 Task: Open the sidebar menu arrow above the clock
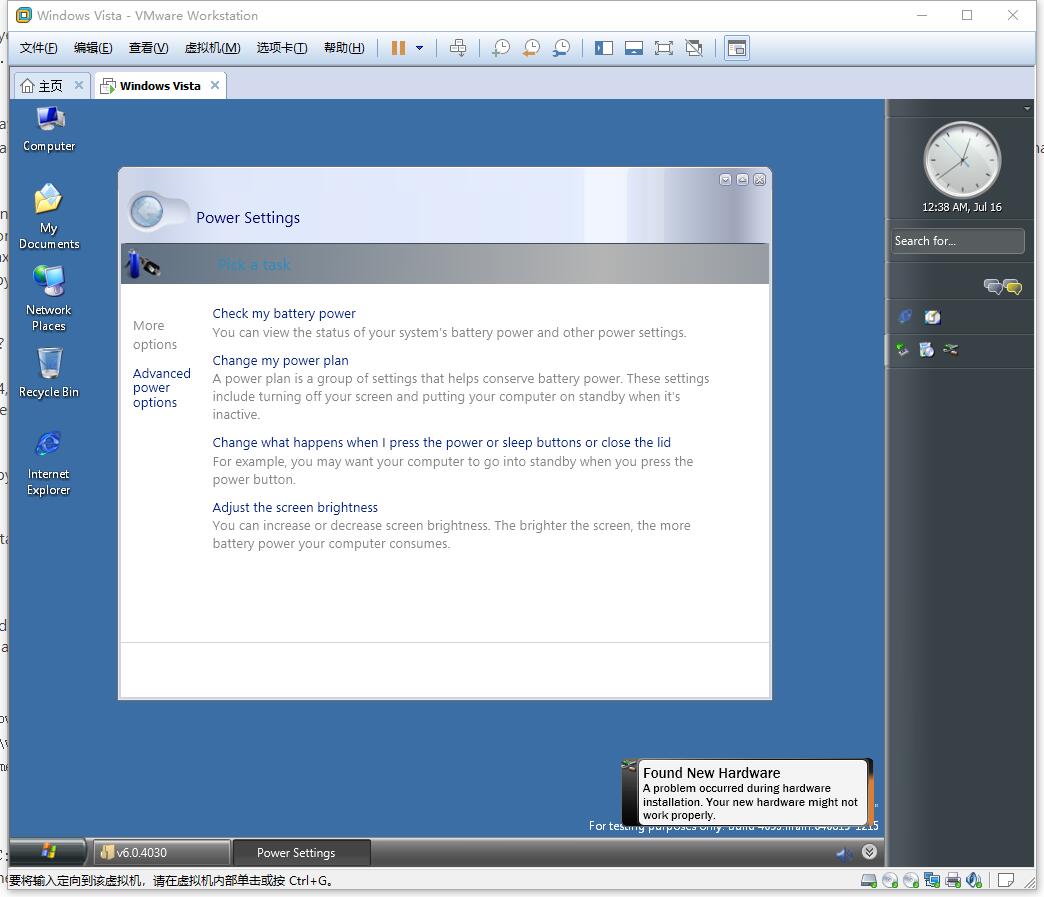[x=1027, y=108]
